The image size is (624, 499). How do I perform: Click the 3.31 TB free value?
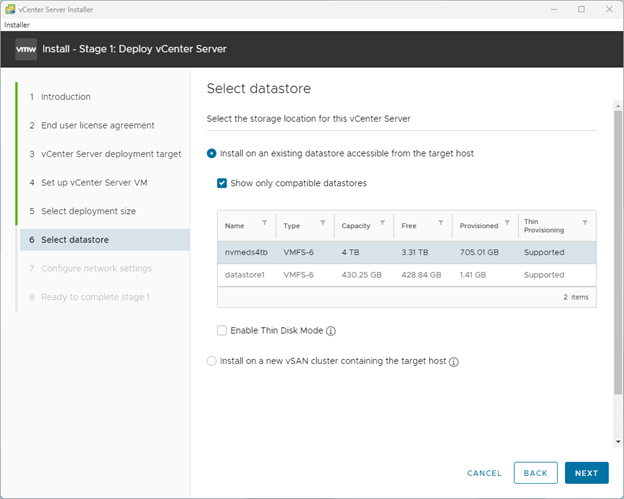coord(415,252)
